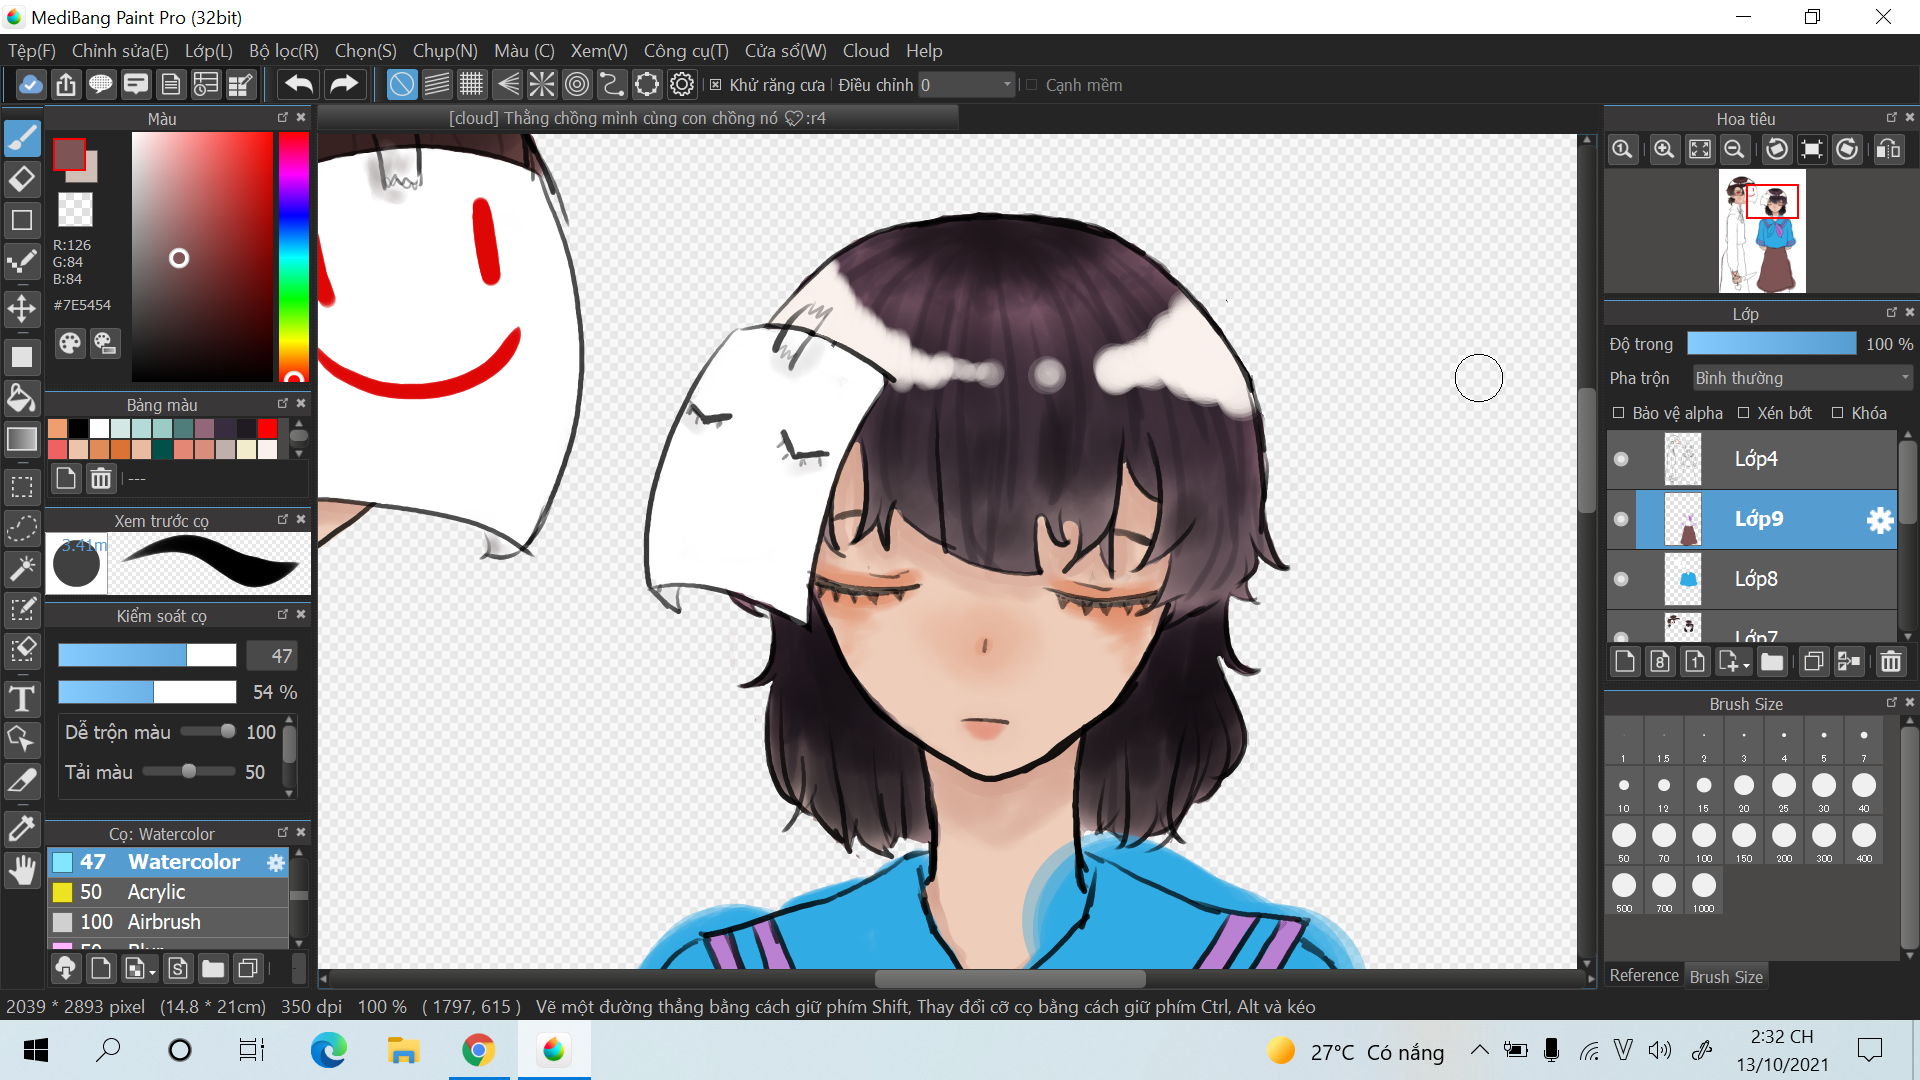
Task: Expand the add layer dropdown arrow
Action: (x=1746, y=665)
